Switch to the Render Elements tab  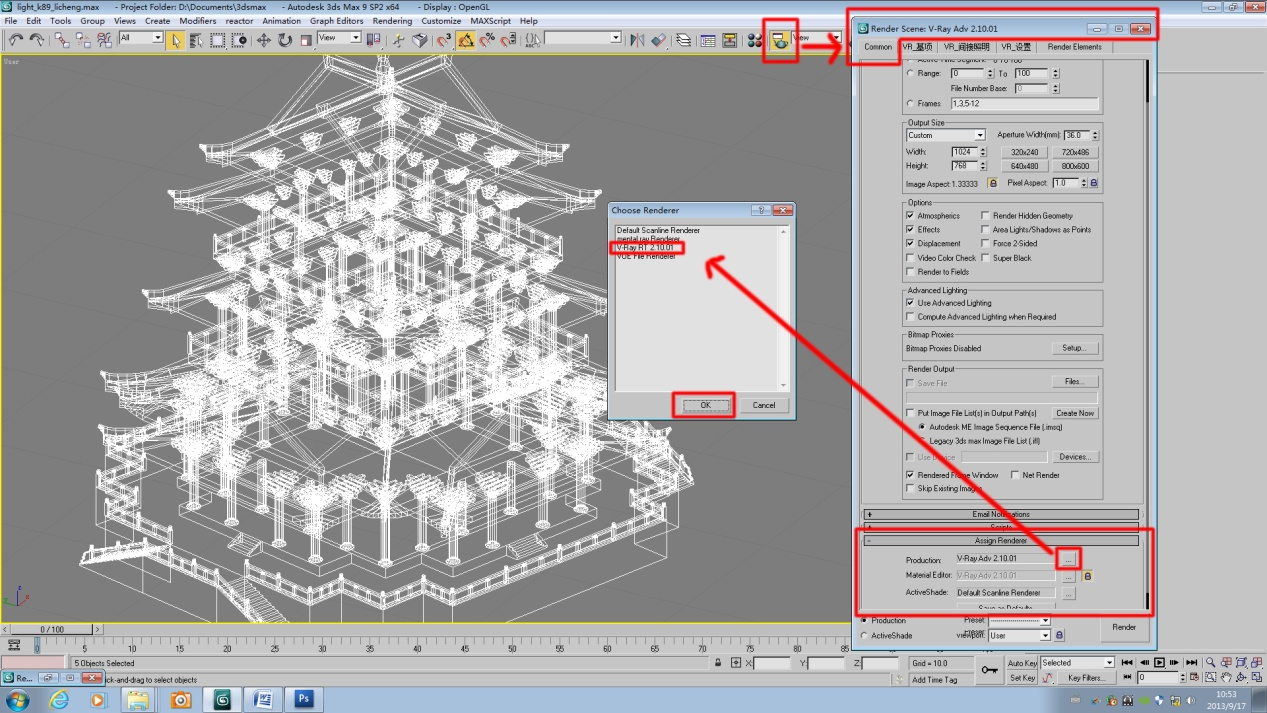pos(1074,47)
